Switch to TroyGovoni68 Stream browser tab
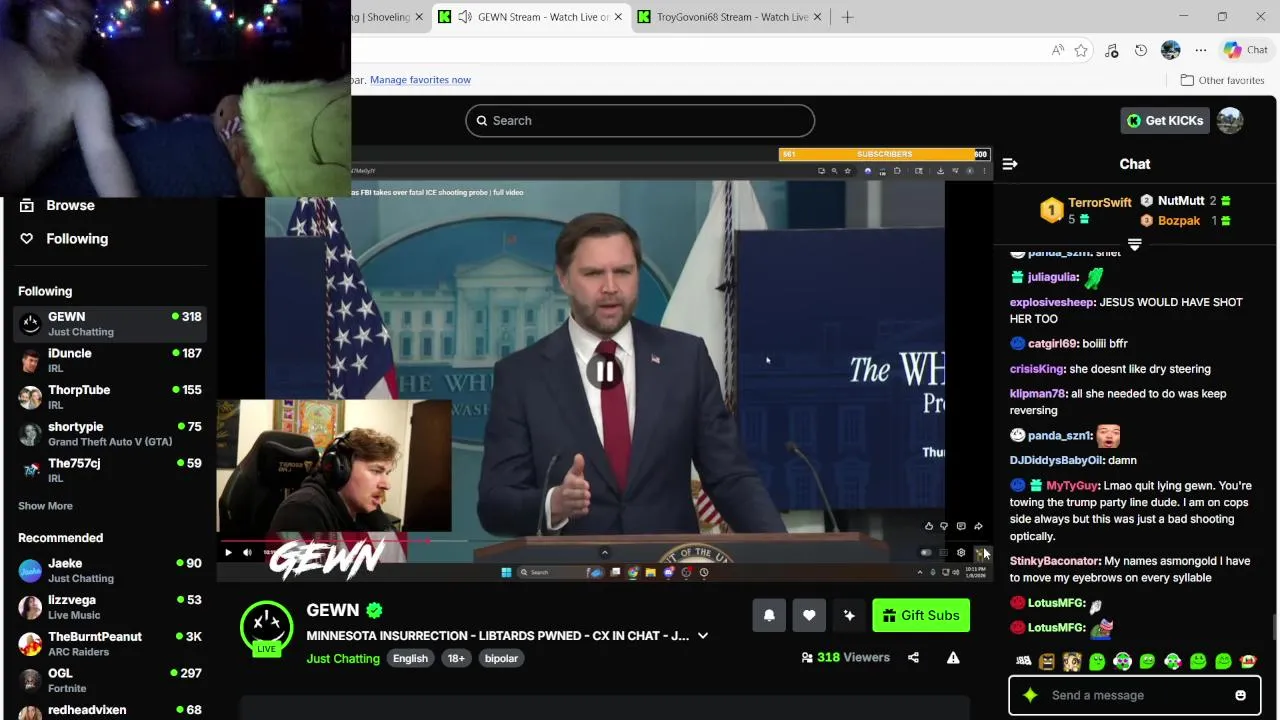The height and width of the screenshot is (720, 1280). point(730,17)
